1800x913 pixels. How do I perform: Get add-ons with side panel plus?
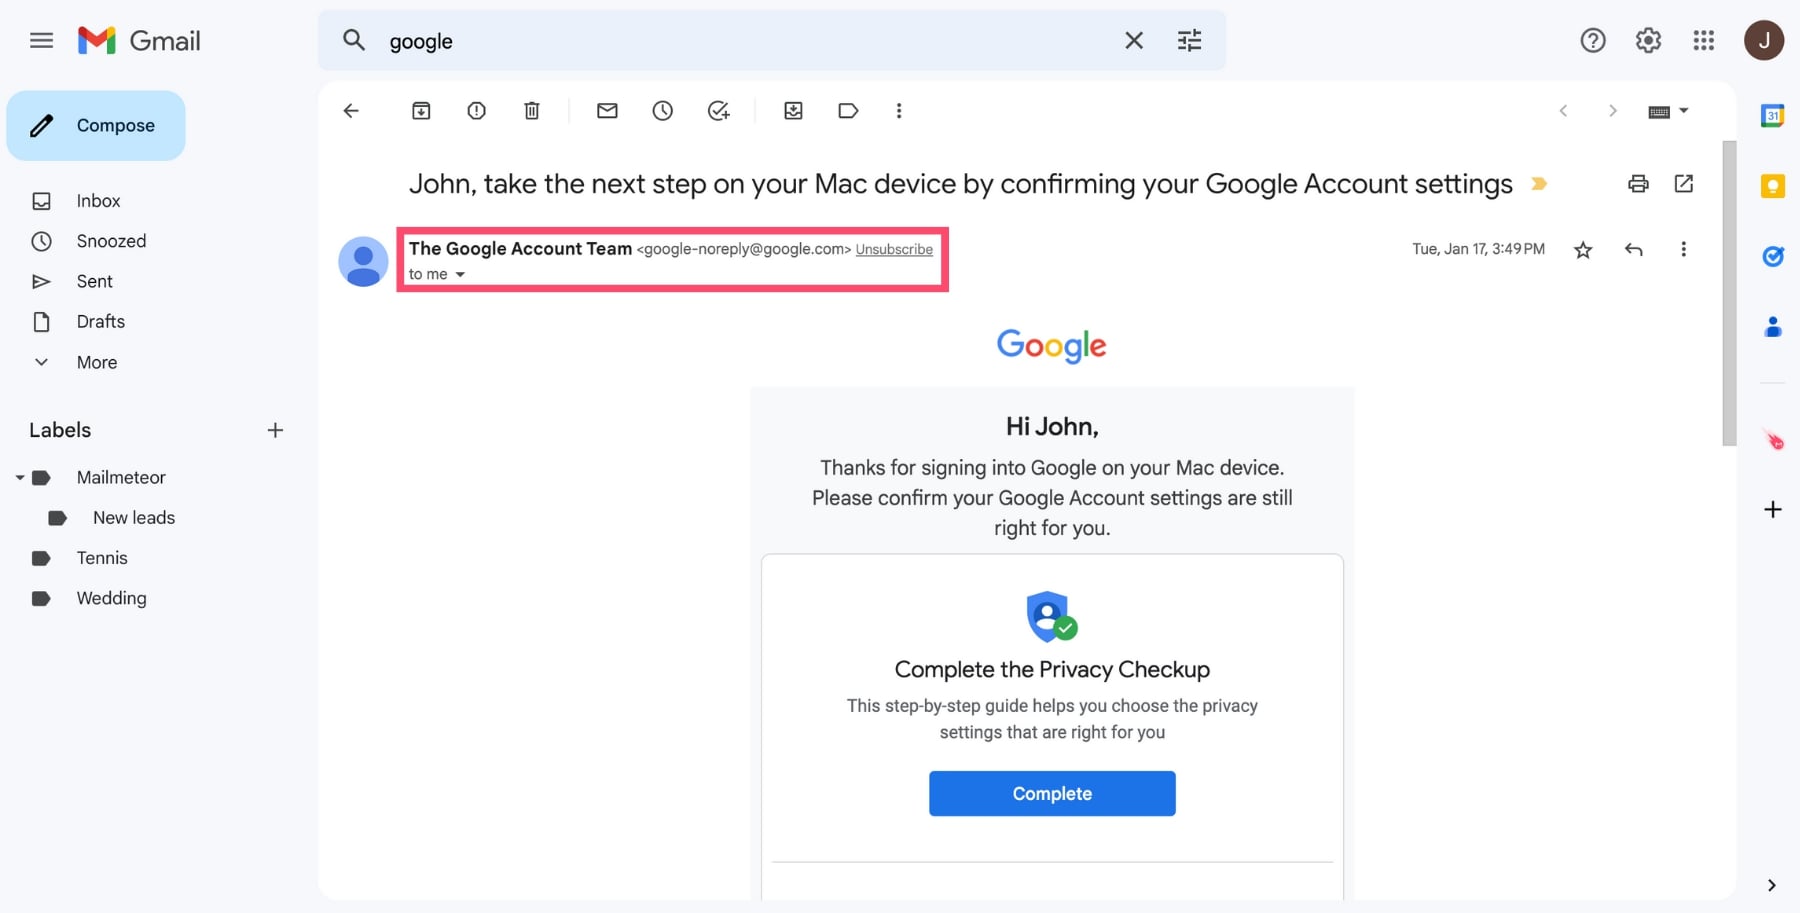(x=1773, y=510)
